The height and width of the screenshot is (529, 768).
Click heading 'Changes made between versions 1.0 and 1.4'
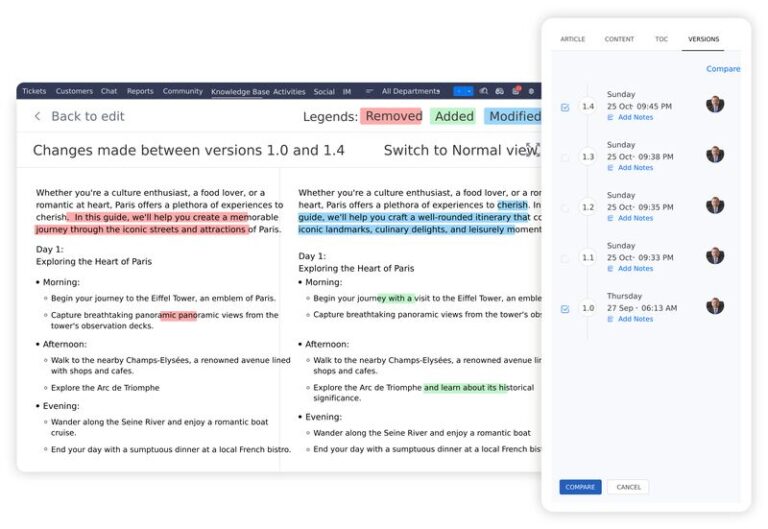tap(189, 150)
